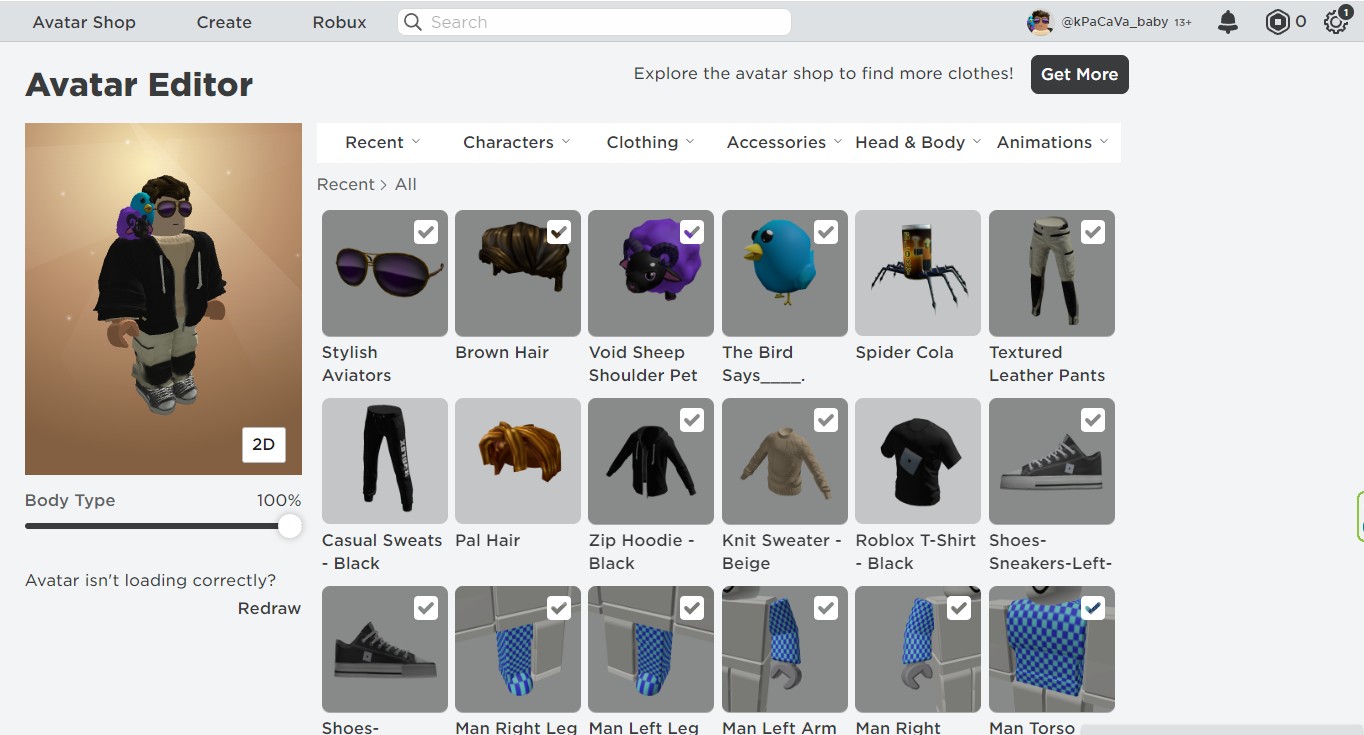Select the Zip Hoodie - Black image
Screen dimensions: 1364x735
pyautogui.click(x=651, y=461)
